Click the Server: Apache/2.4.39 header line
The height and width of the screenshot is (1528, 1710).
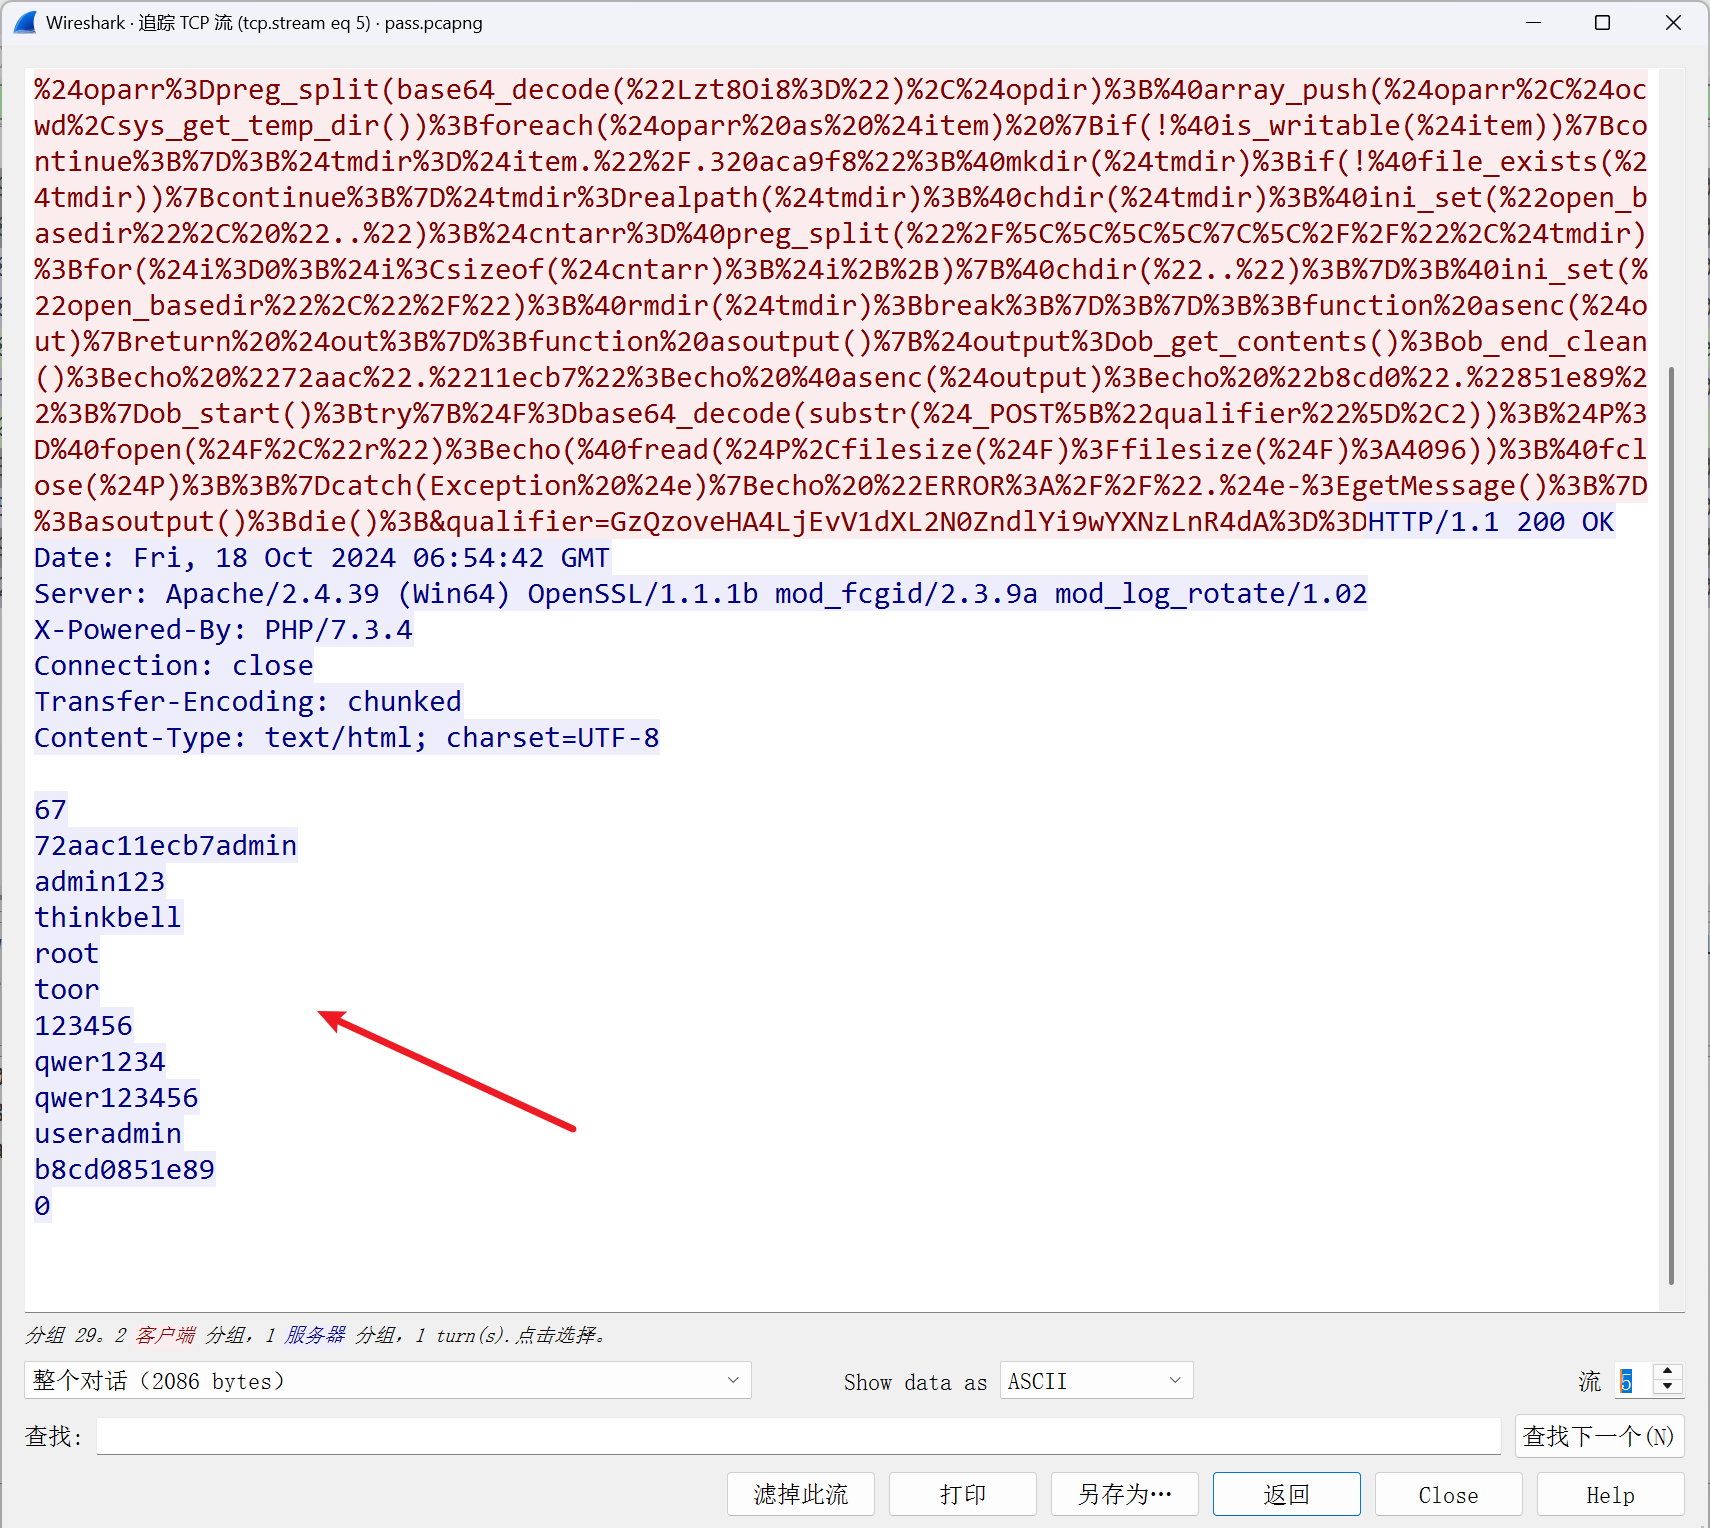click(x=700, y=594)
